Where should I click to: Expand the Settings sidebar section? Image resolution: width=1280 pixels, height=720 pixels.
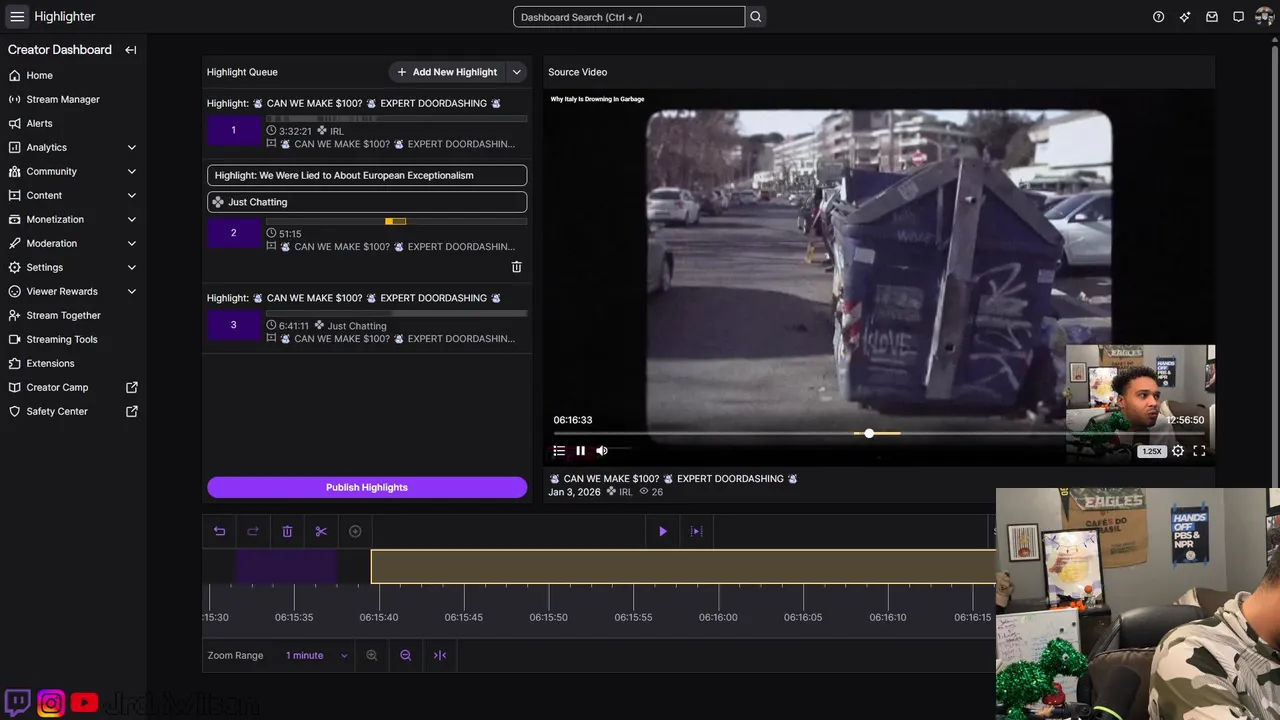tap(132, 267)
